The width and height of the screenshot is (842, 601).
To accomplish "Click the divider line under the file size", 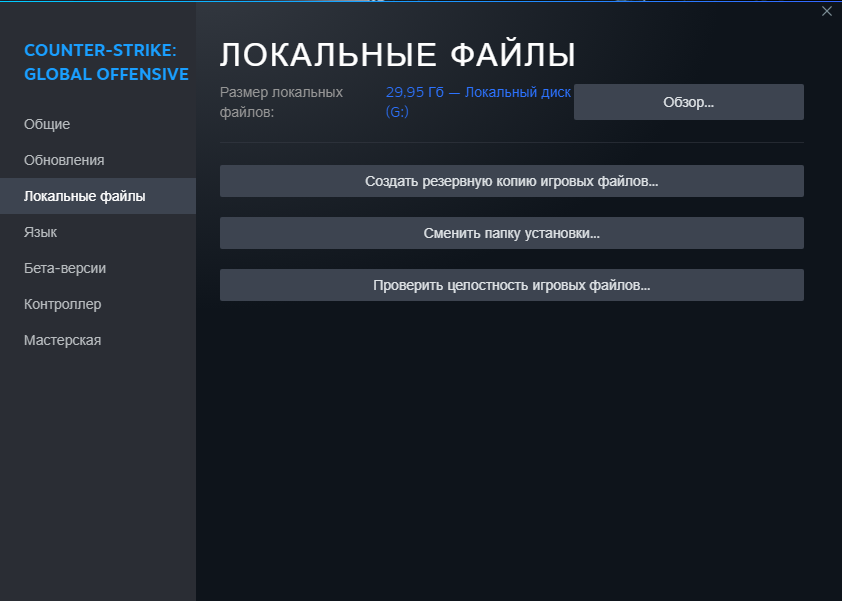I will pos(511,142).
